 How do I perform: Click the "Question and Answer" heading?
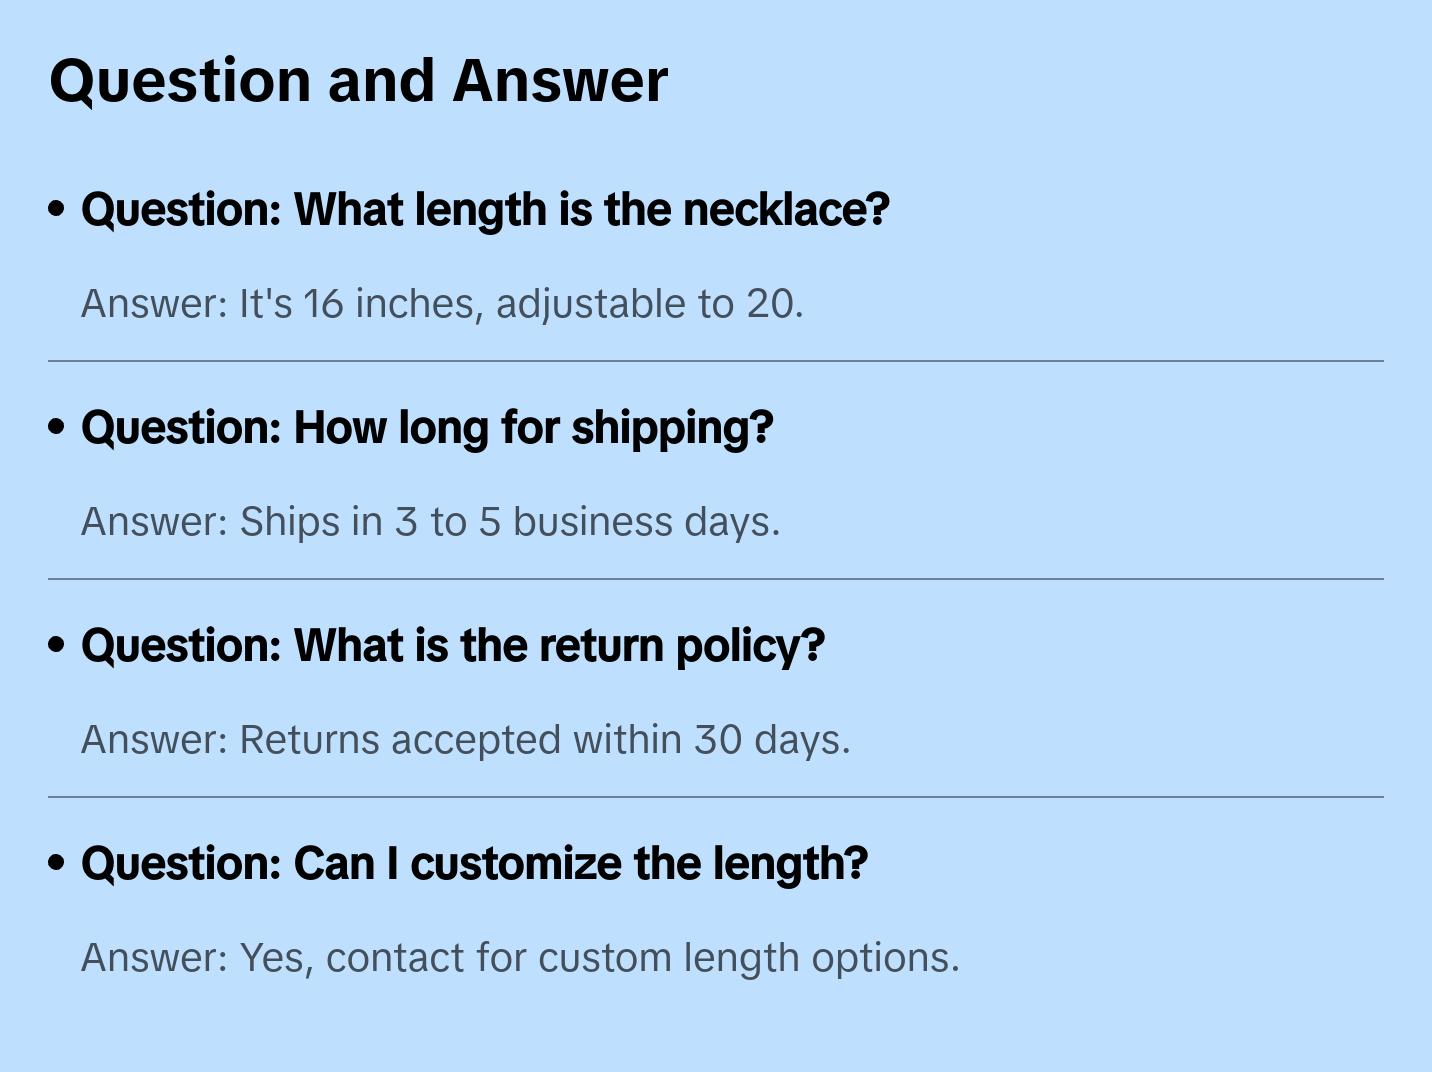358,80
